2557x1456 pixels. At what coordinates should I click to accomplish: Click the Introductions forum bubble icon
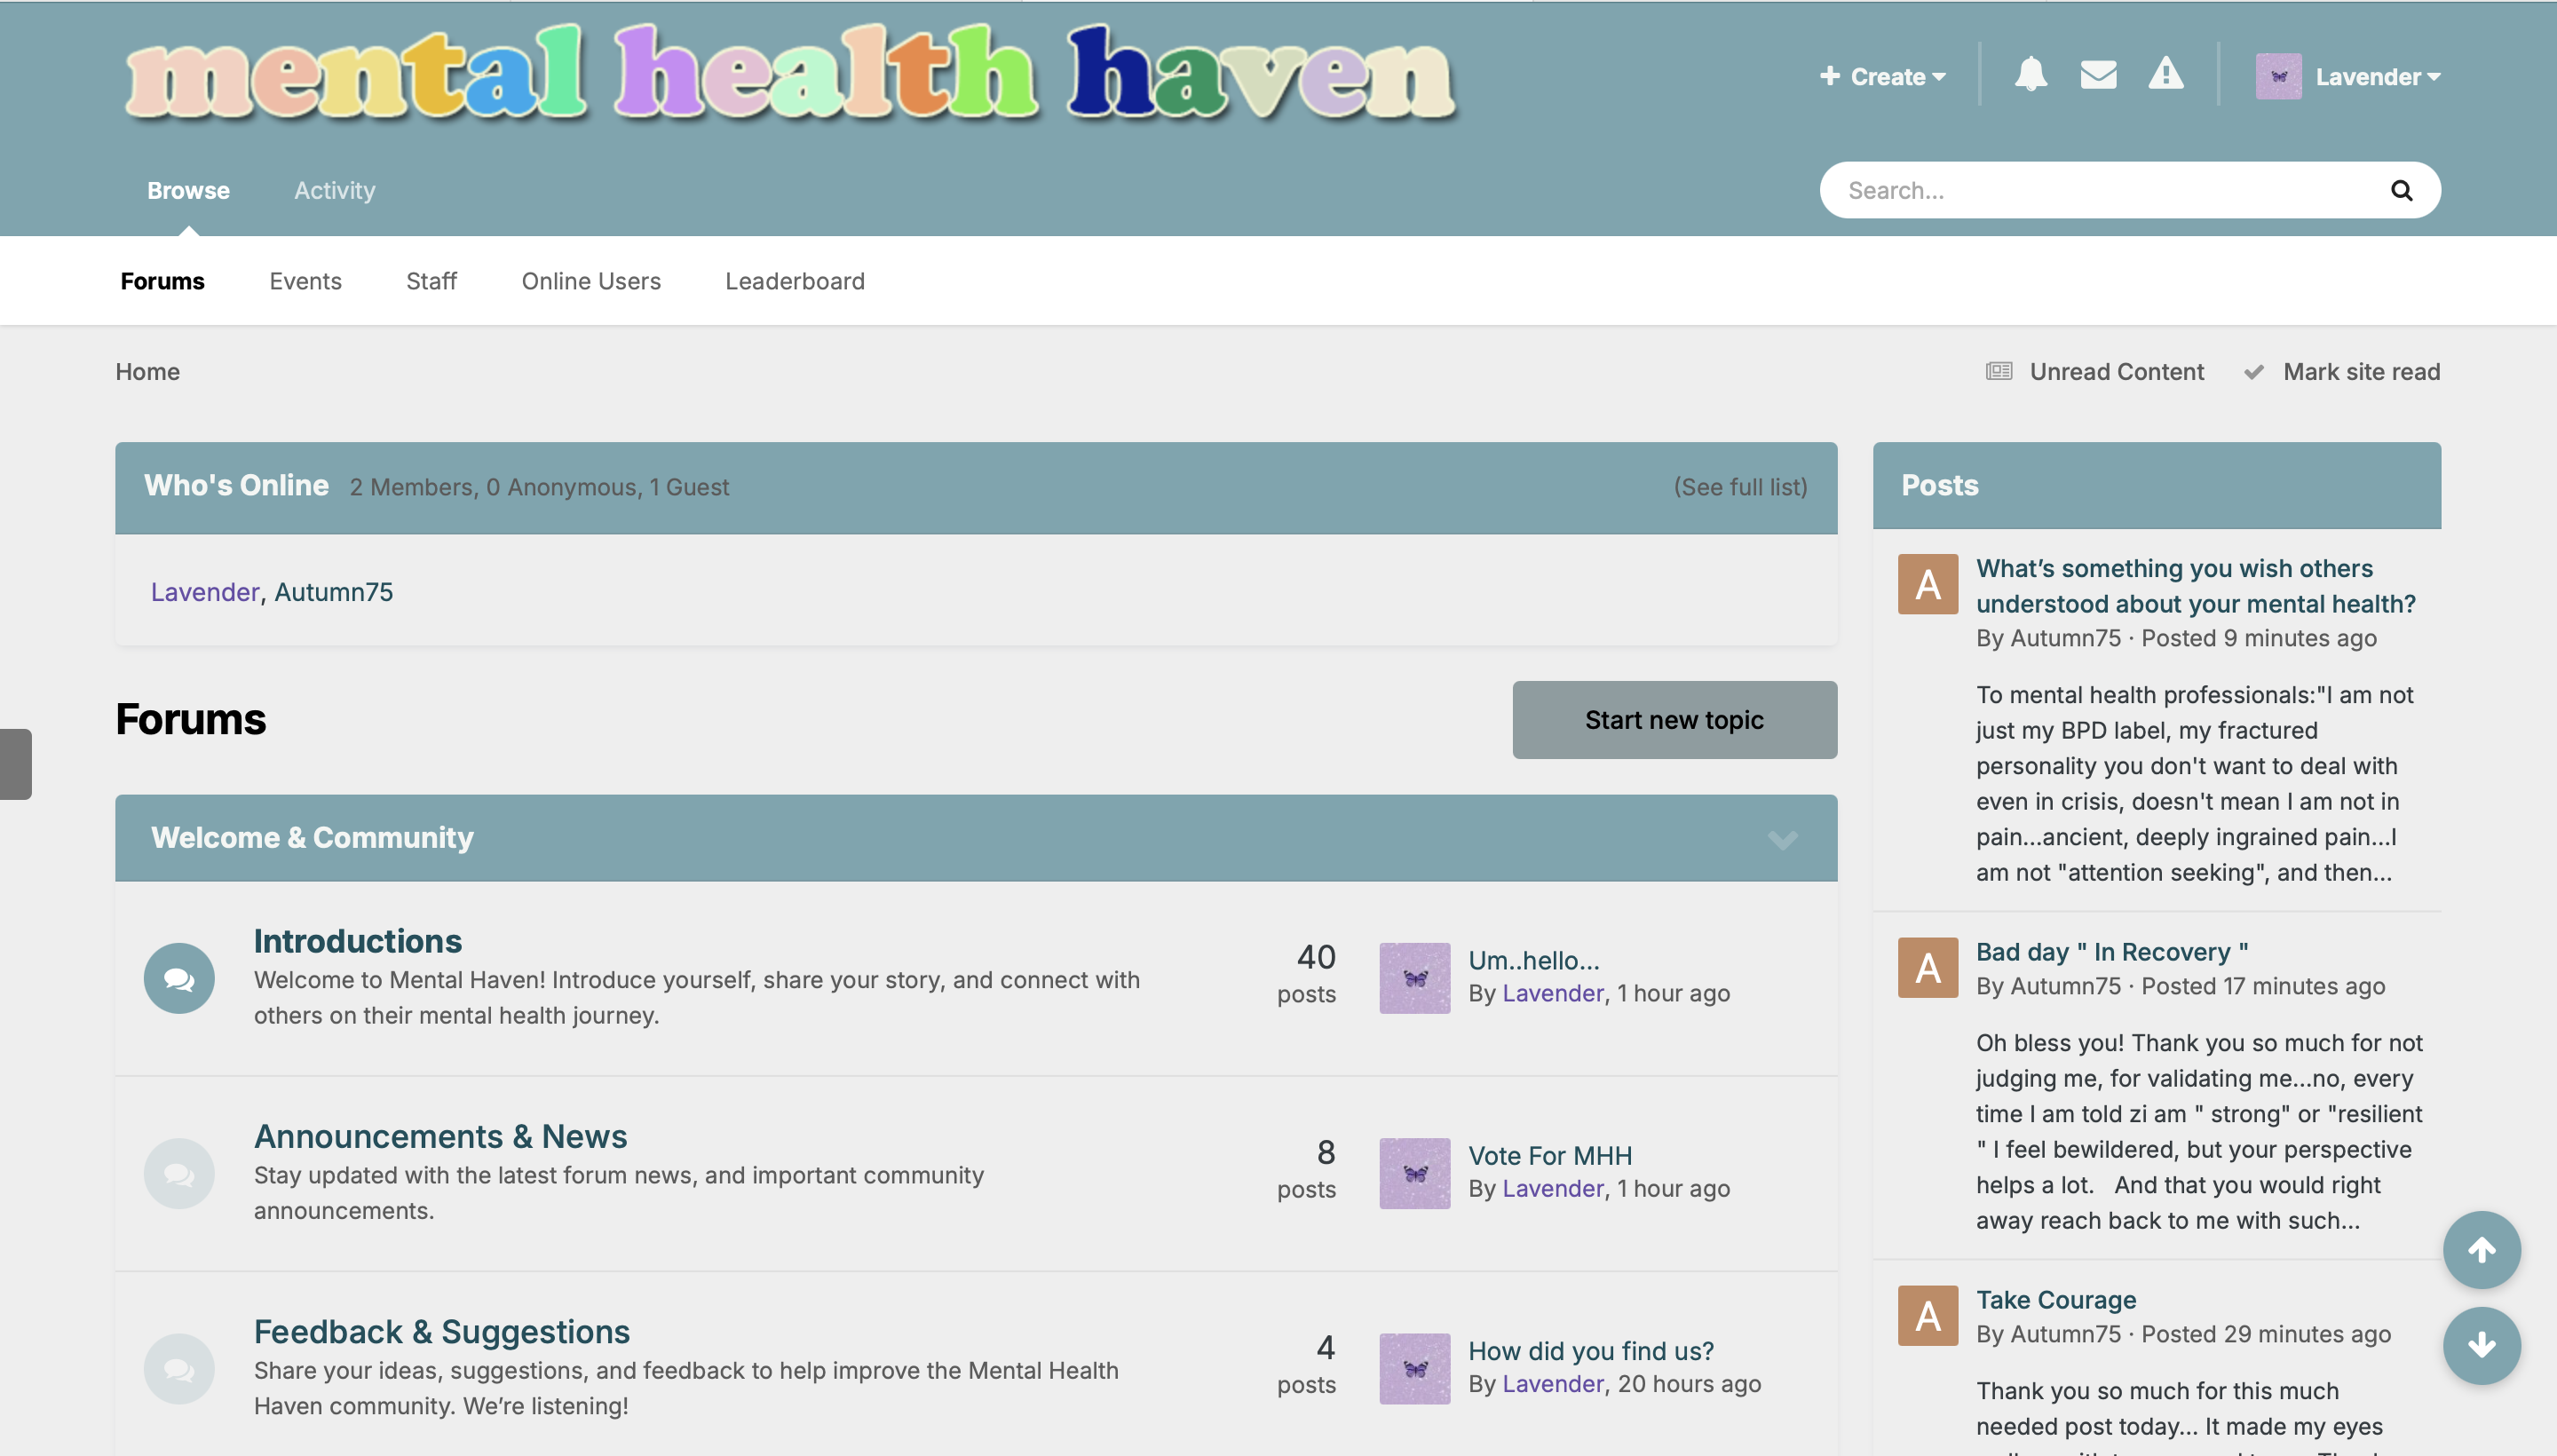[179, 978]
